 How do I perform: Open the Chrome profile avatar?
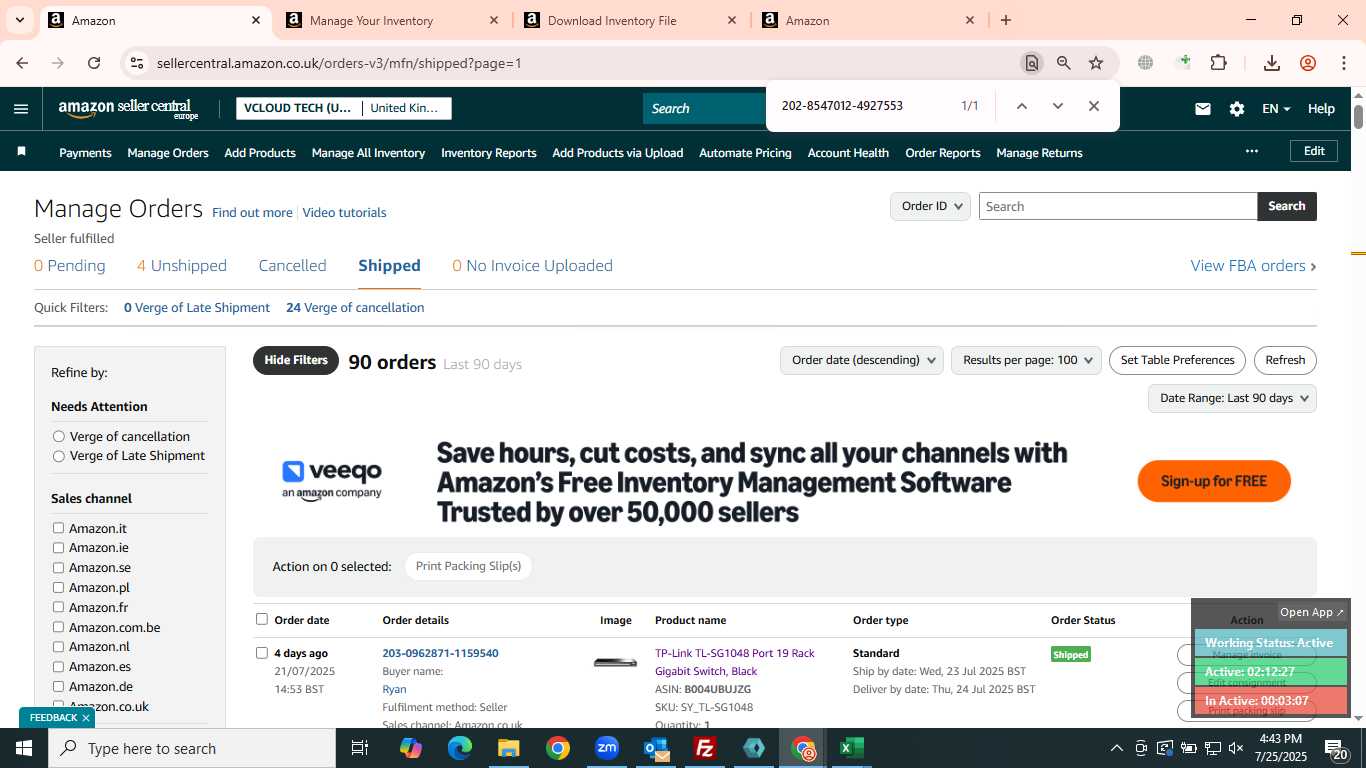tap(1308, 63)
